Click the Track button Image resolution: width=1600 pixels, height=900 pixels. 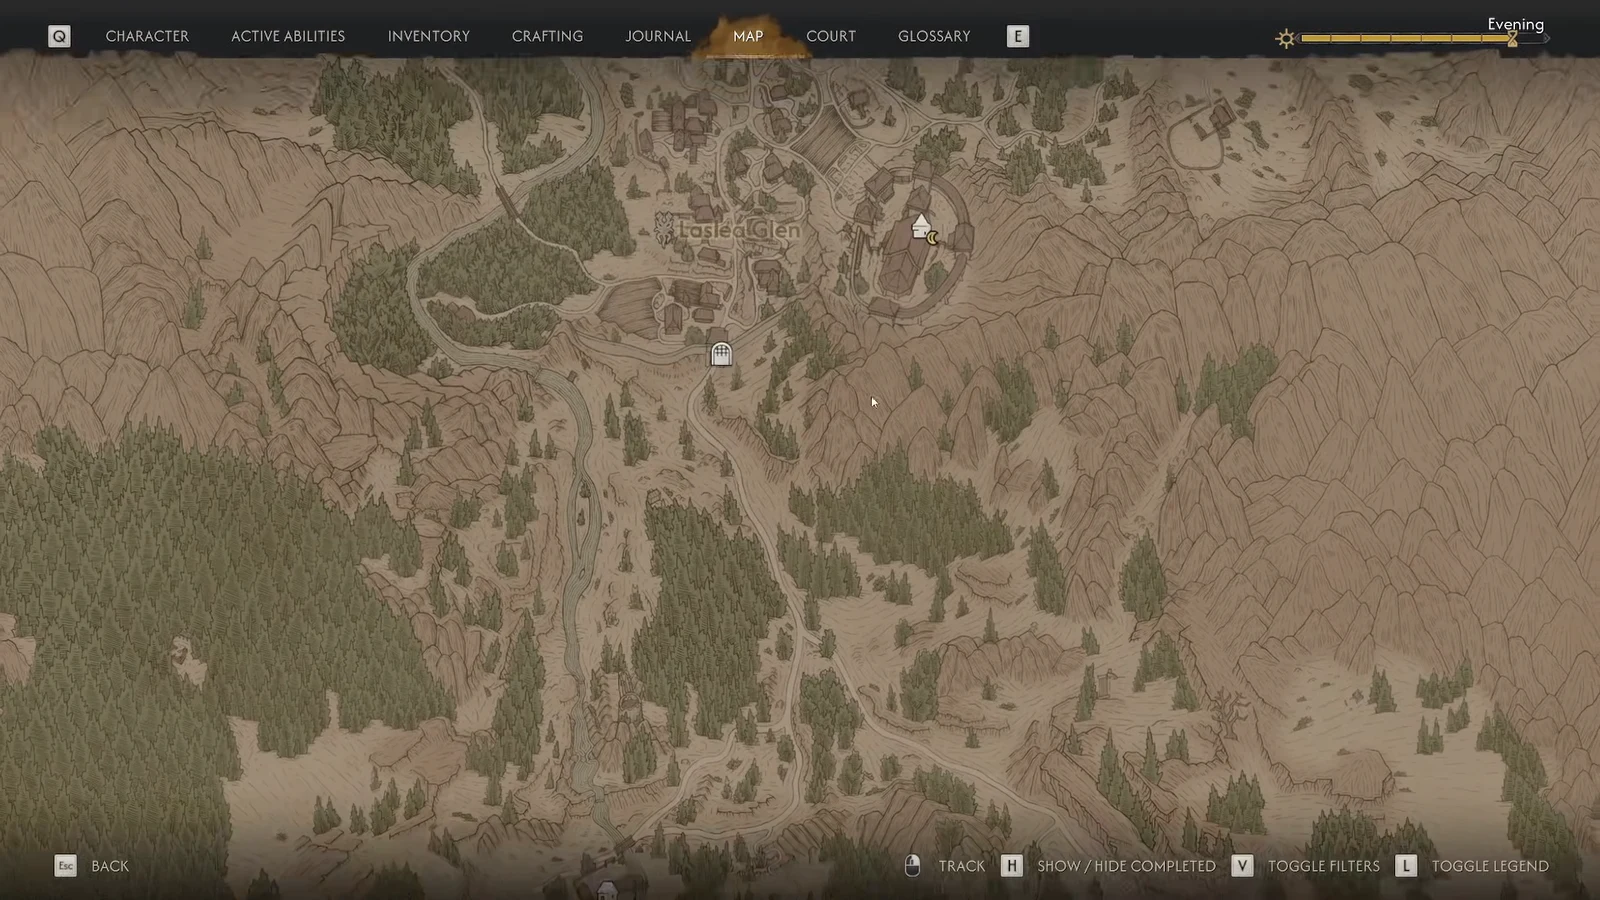[962, 866]
